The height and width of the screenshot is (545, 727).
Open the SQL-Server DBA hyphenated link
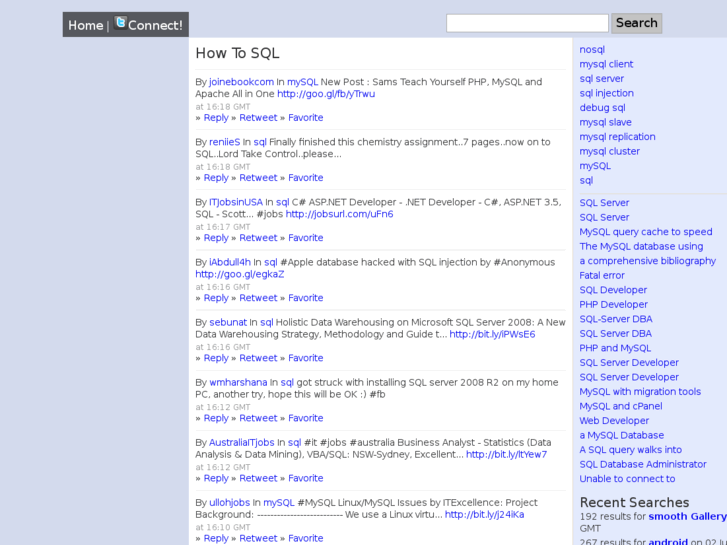[616, 319]
